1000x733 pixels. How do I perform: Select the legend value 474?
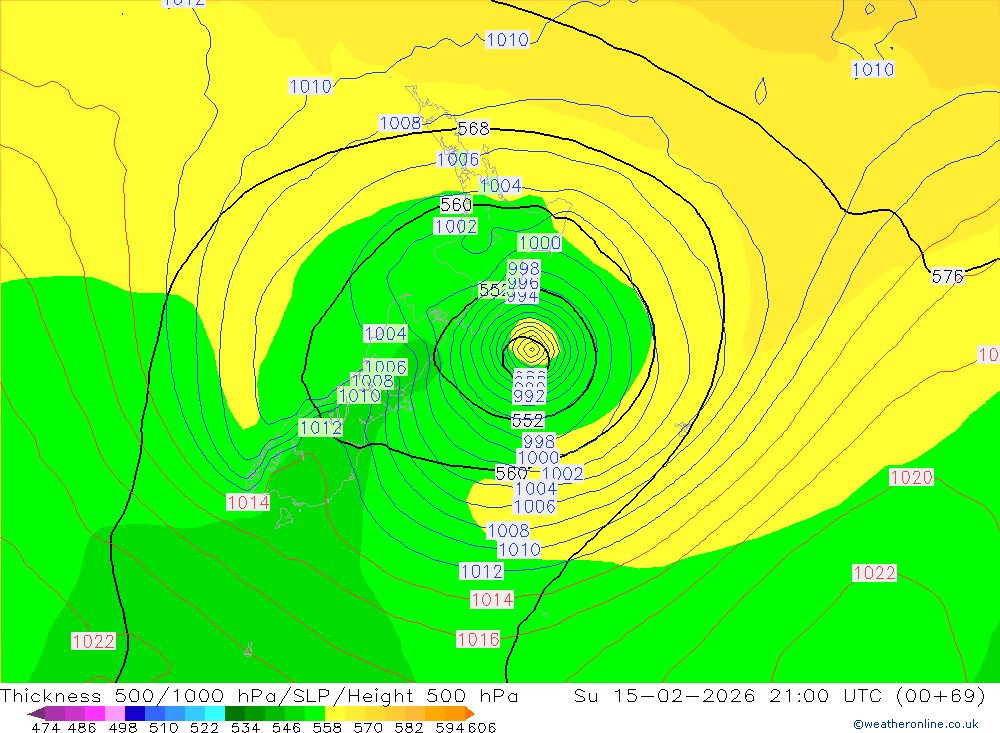(45, 727)
